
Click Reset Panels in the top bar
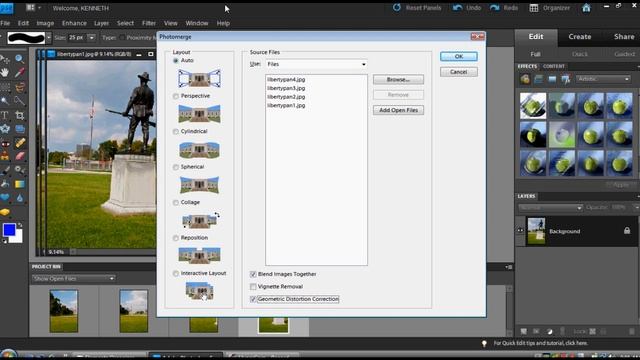pyautogui.click(x=417, y=8)
